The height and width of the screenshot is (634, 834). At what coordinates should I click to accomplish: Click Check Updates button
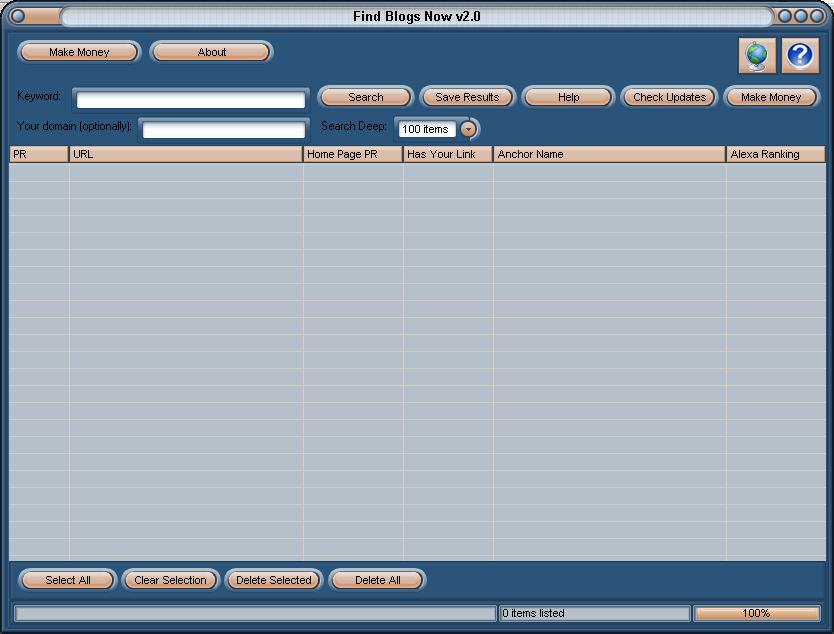(669, 97)
